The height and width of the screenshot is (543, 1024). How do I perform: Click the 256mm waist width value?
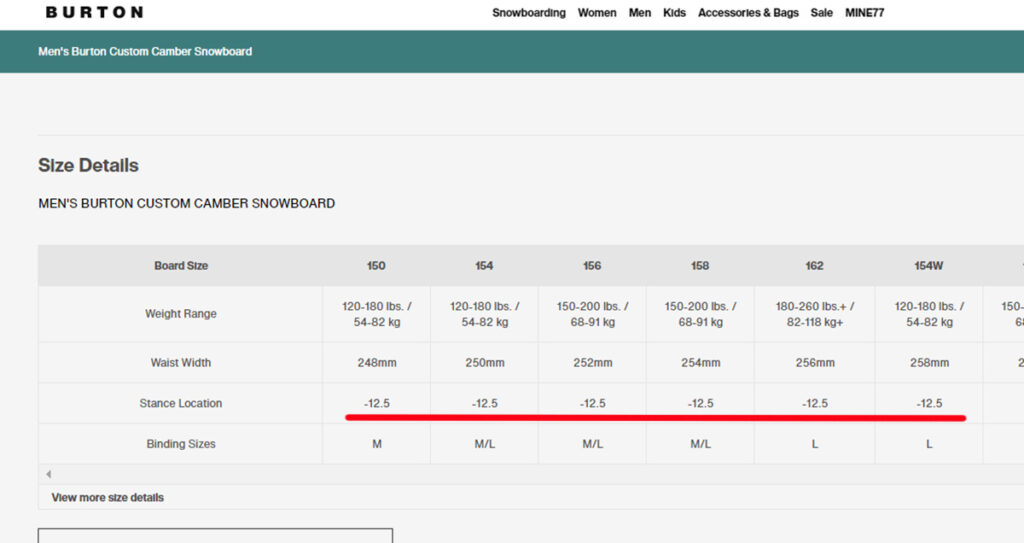coord(814,363)
